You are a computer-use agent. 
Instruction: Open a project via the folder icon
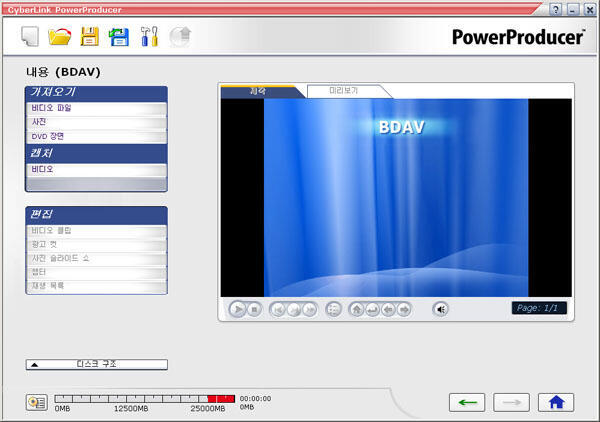click(60, 37)
